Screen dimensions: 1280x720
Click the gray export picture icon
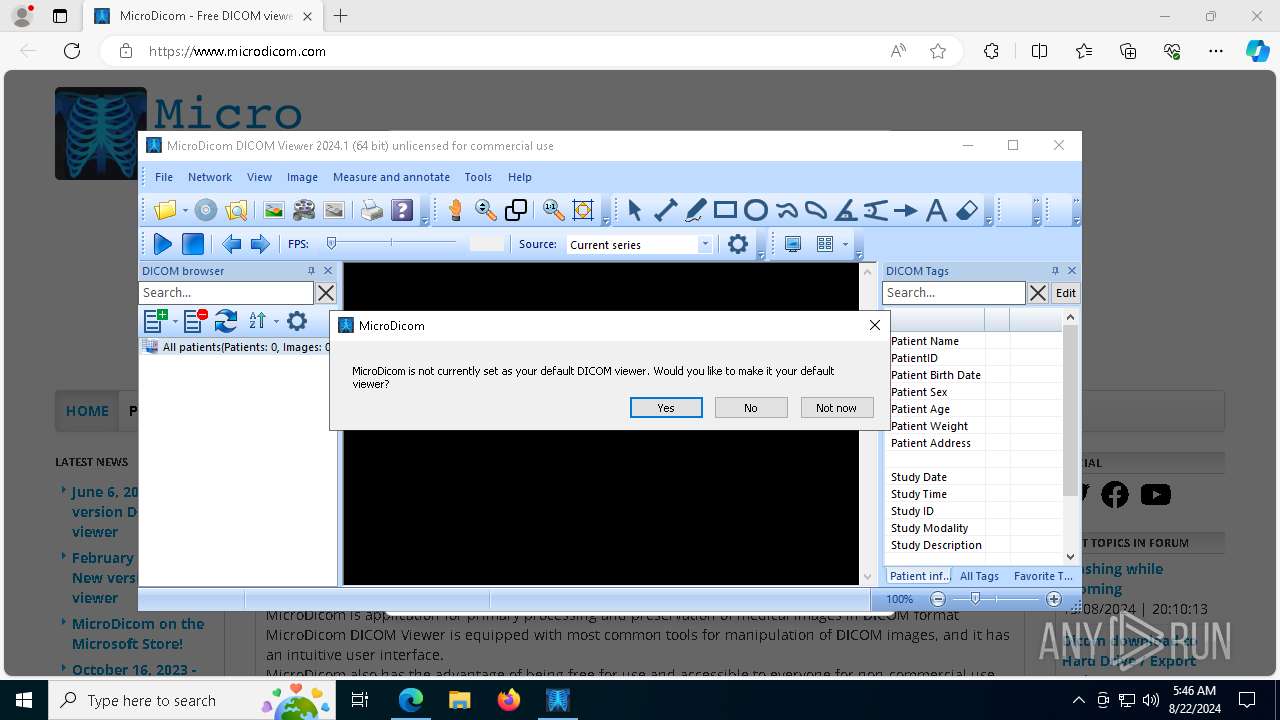334,210
